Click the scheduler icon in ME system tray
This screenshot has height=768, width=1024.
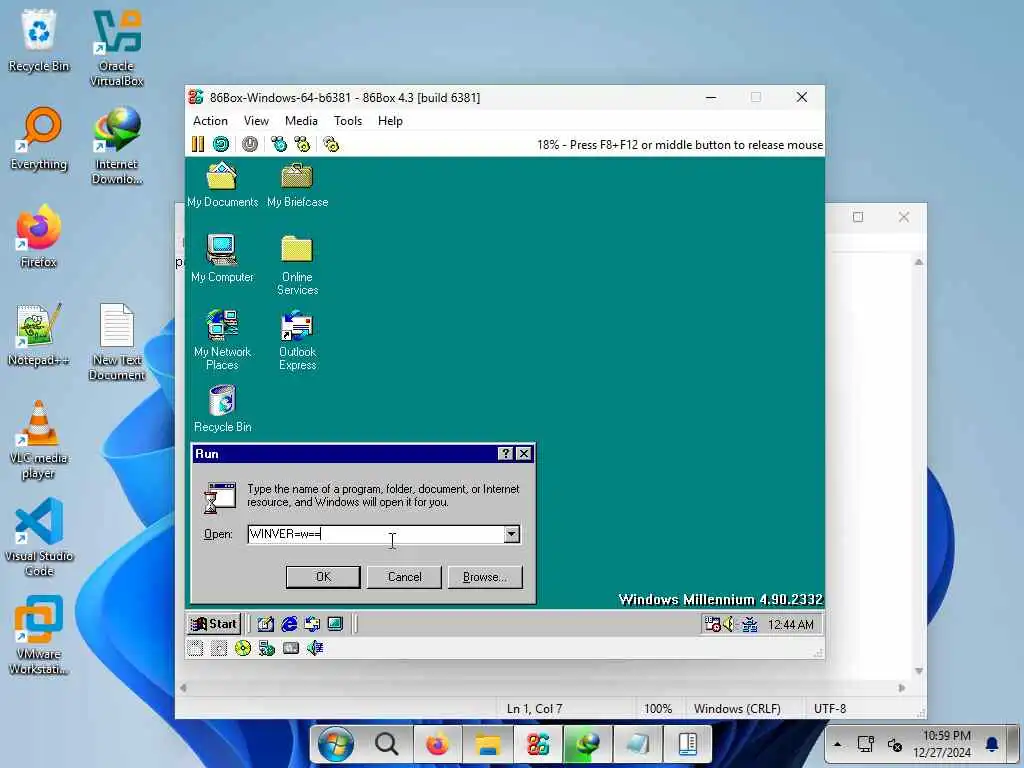coord(712,624)
